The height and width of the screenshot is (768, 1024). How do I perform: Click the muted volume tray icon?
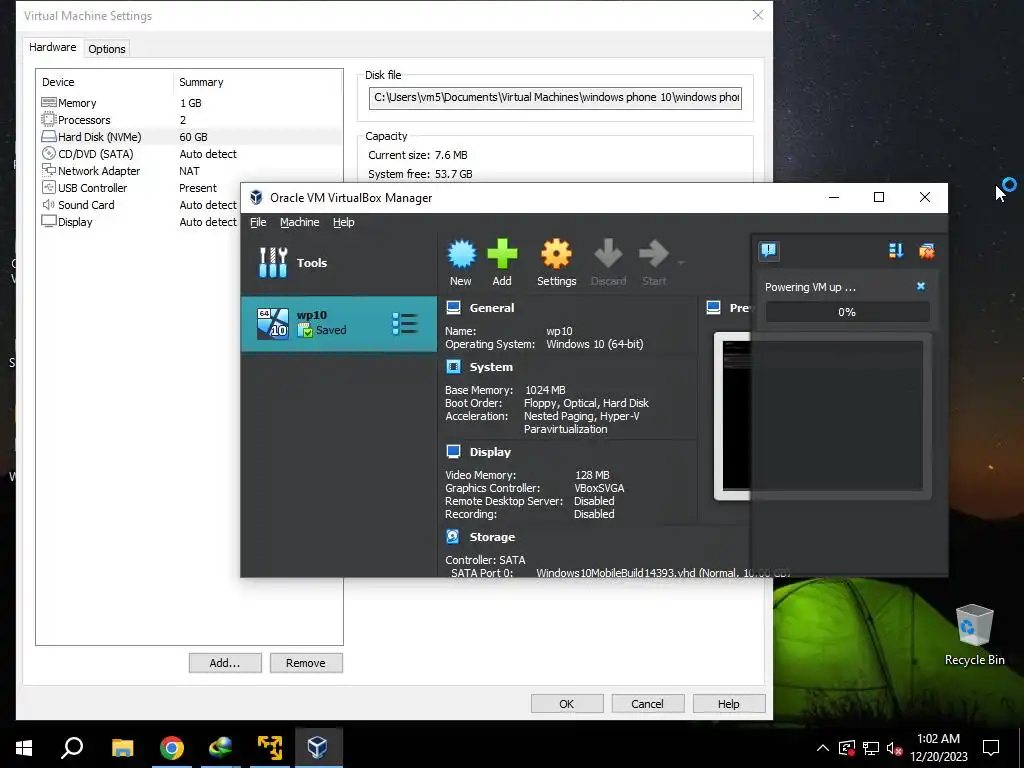click(894, 748)
